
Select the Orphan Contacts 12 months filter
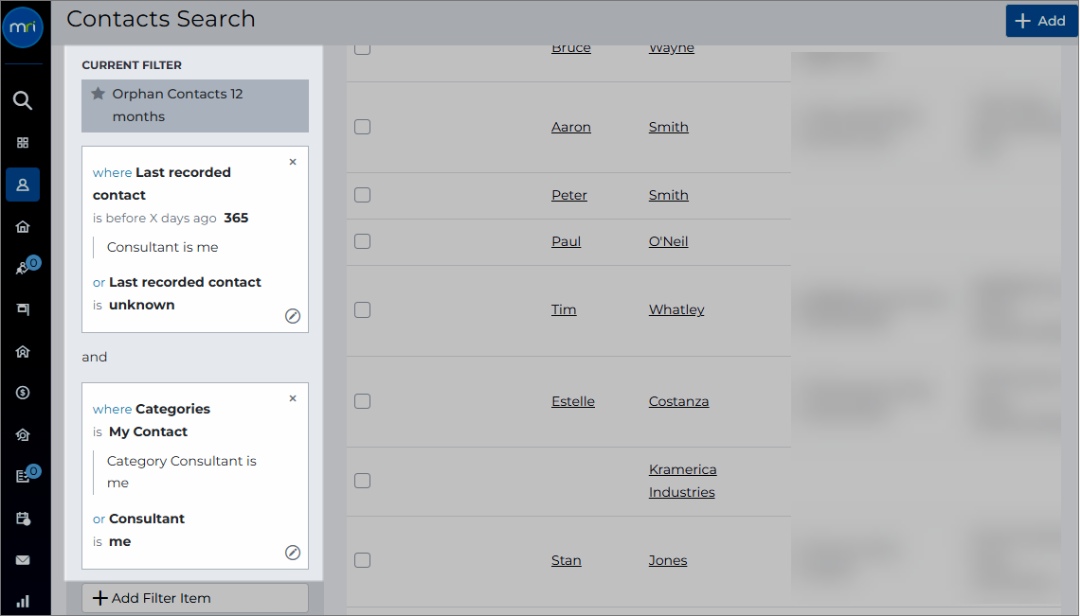tap(195, 105)
